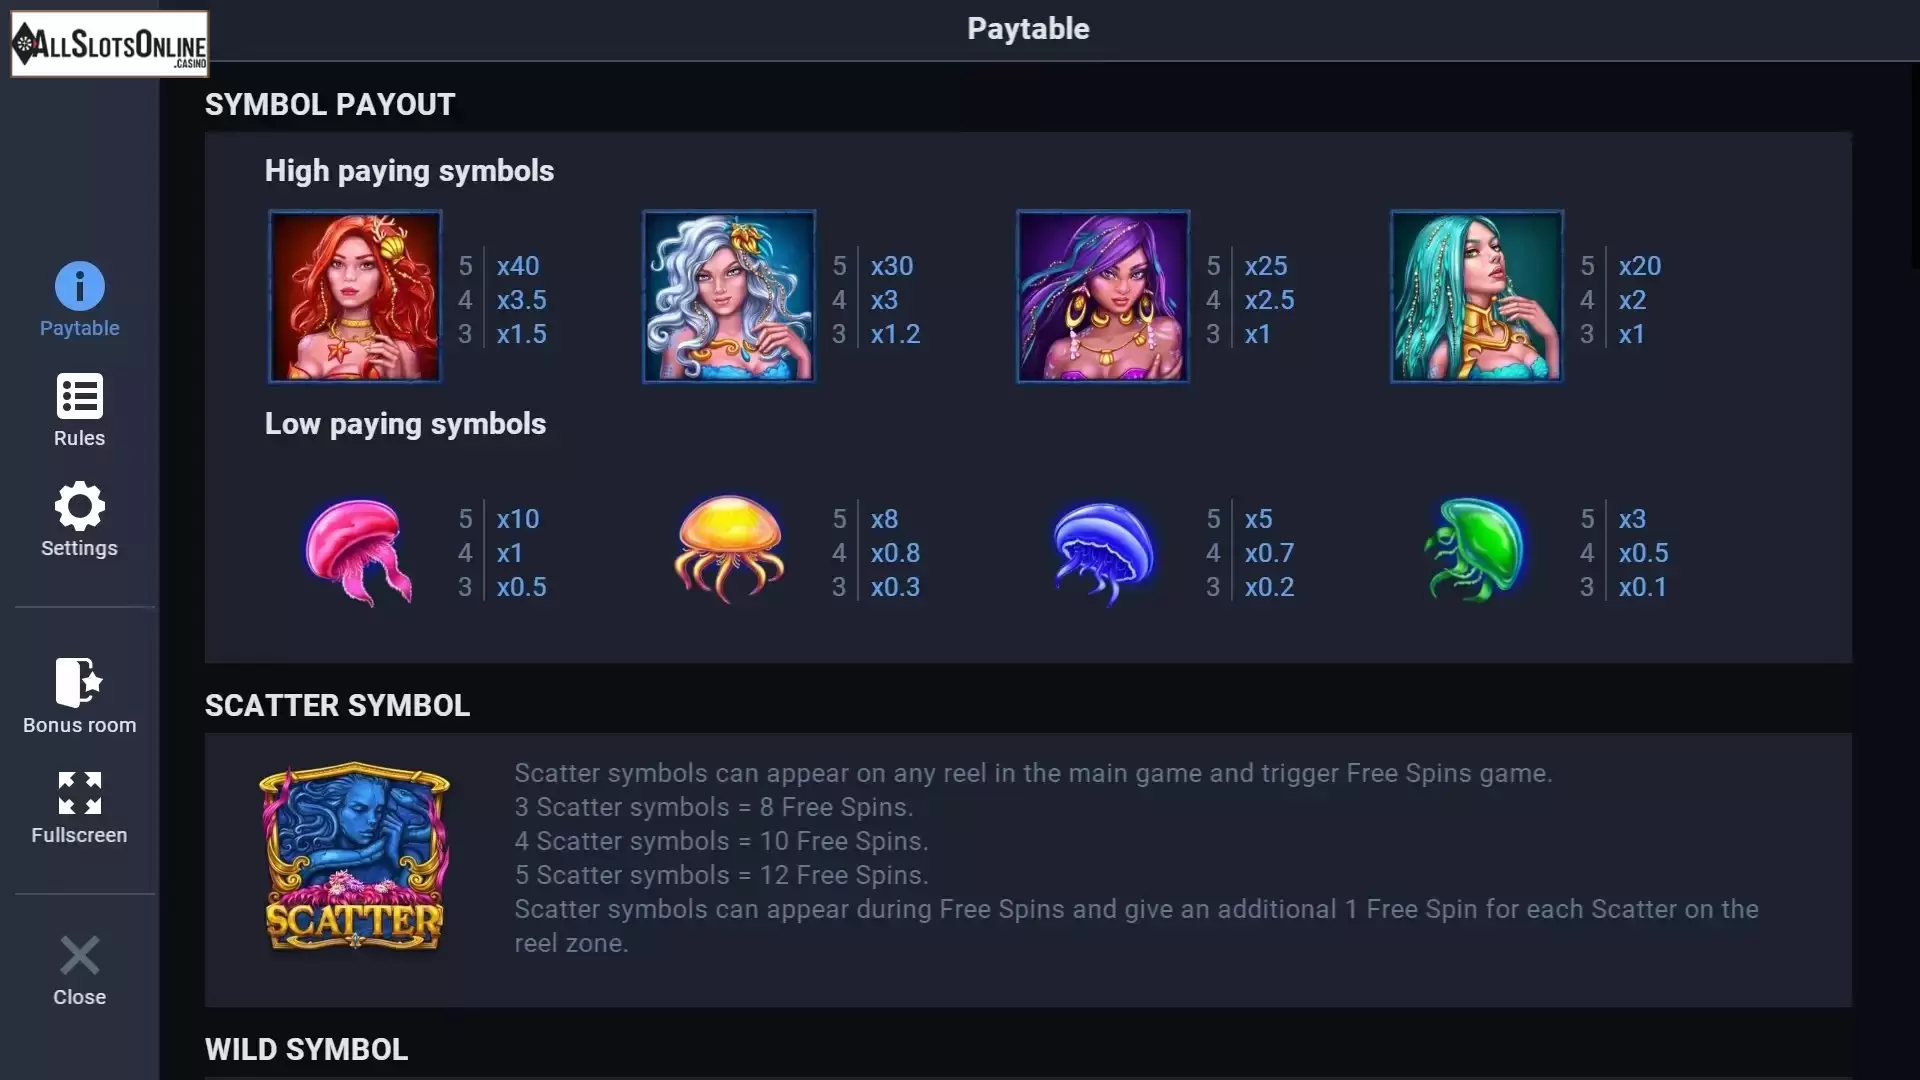Click the yellow jellyfish symbol
This screenshot has height=1080, width=1920.
pos(729,549)
